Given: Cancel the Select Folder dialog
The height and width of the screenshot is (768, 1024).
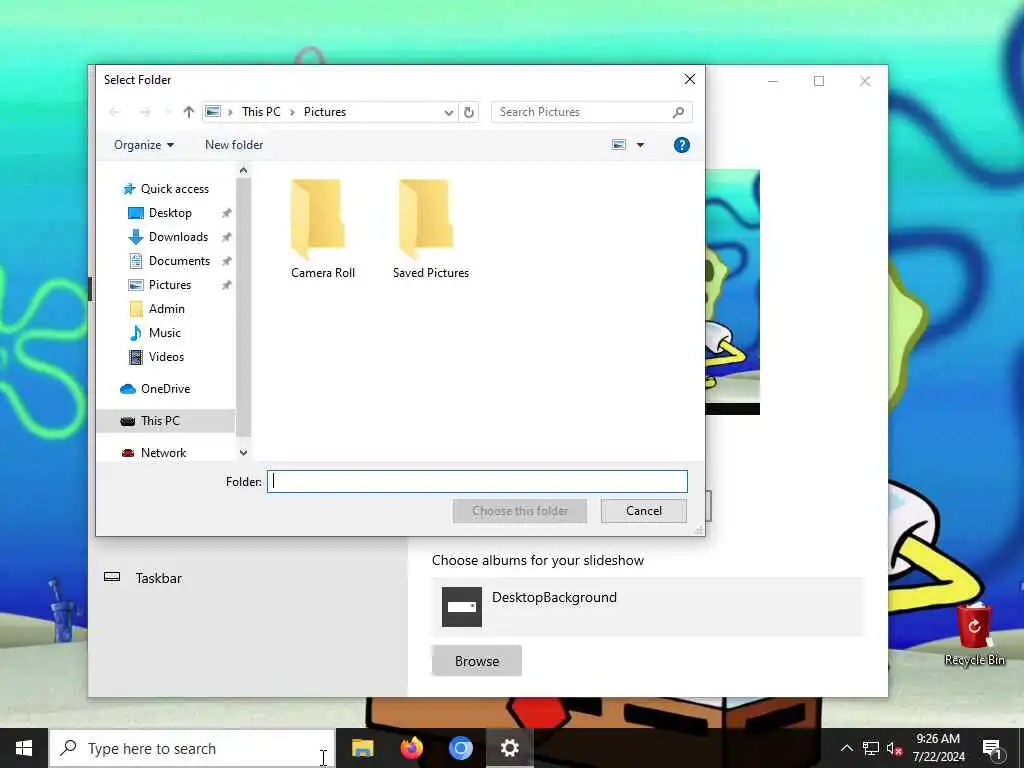Looking at the screenshot, I should tap(643, 511).
